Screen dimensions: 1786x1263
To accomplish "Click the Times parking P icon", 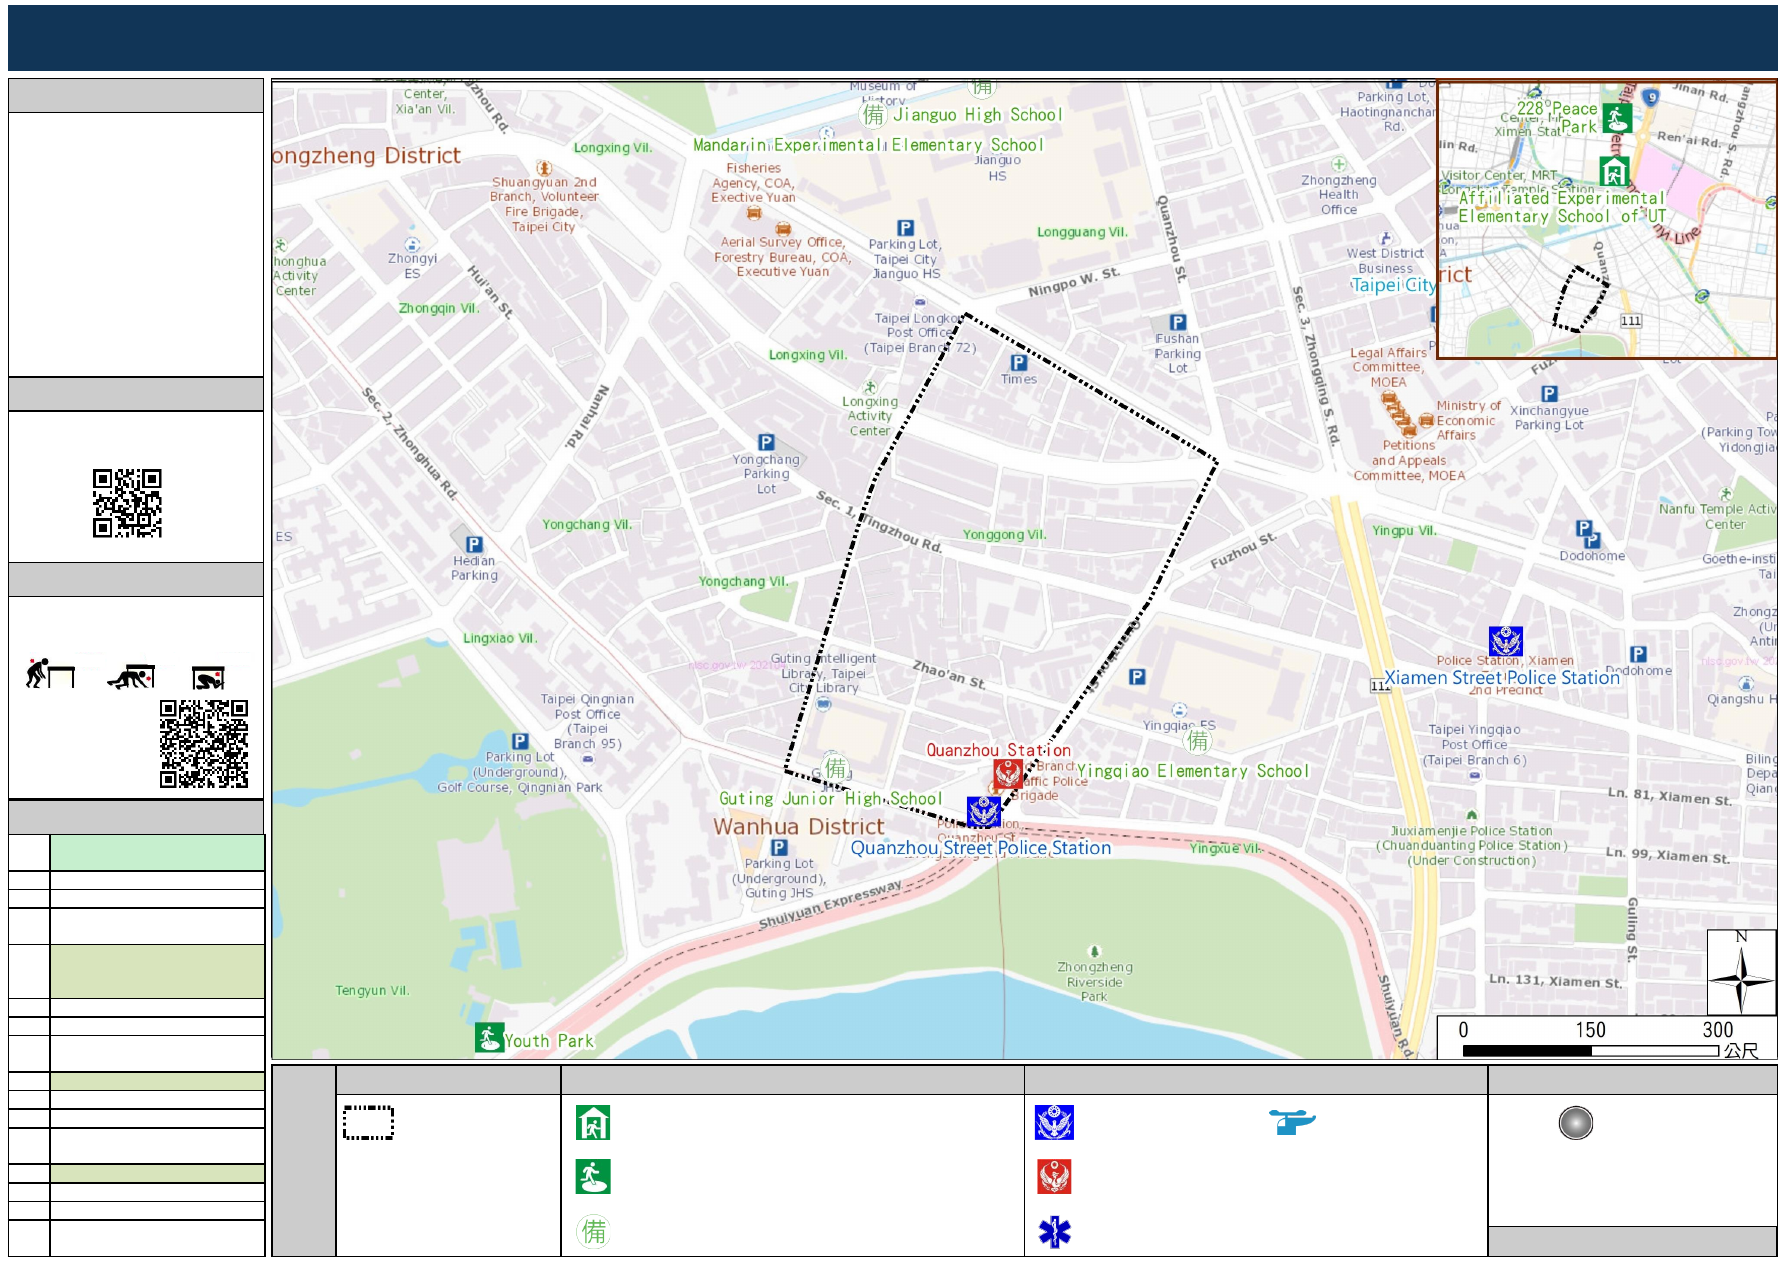I will (x=1019, y=363).
